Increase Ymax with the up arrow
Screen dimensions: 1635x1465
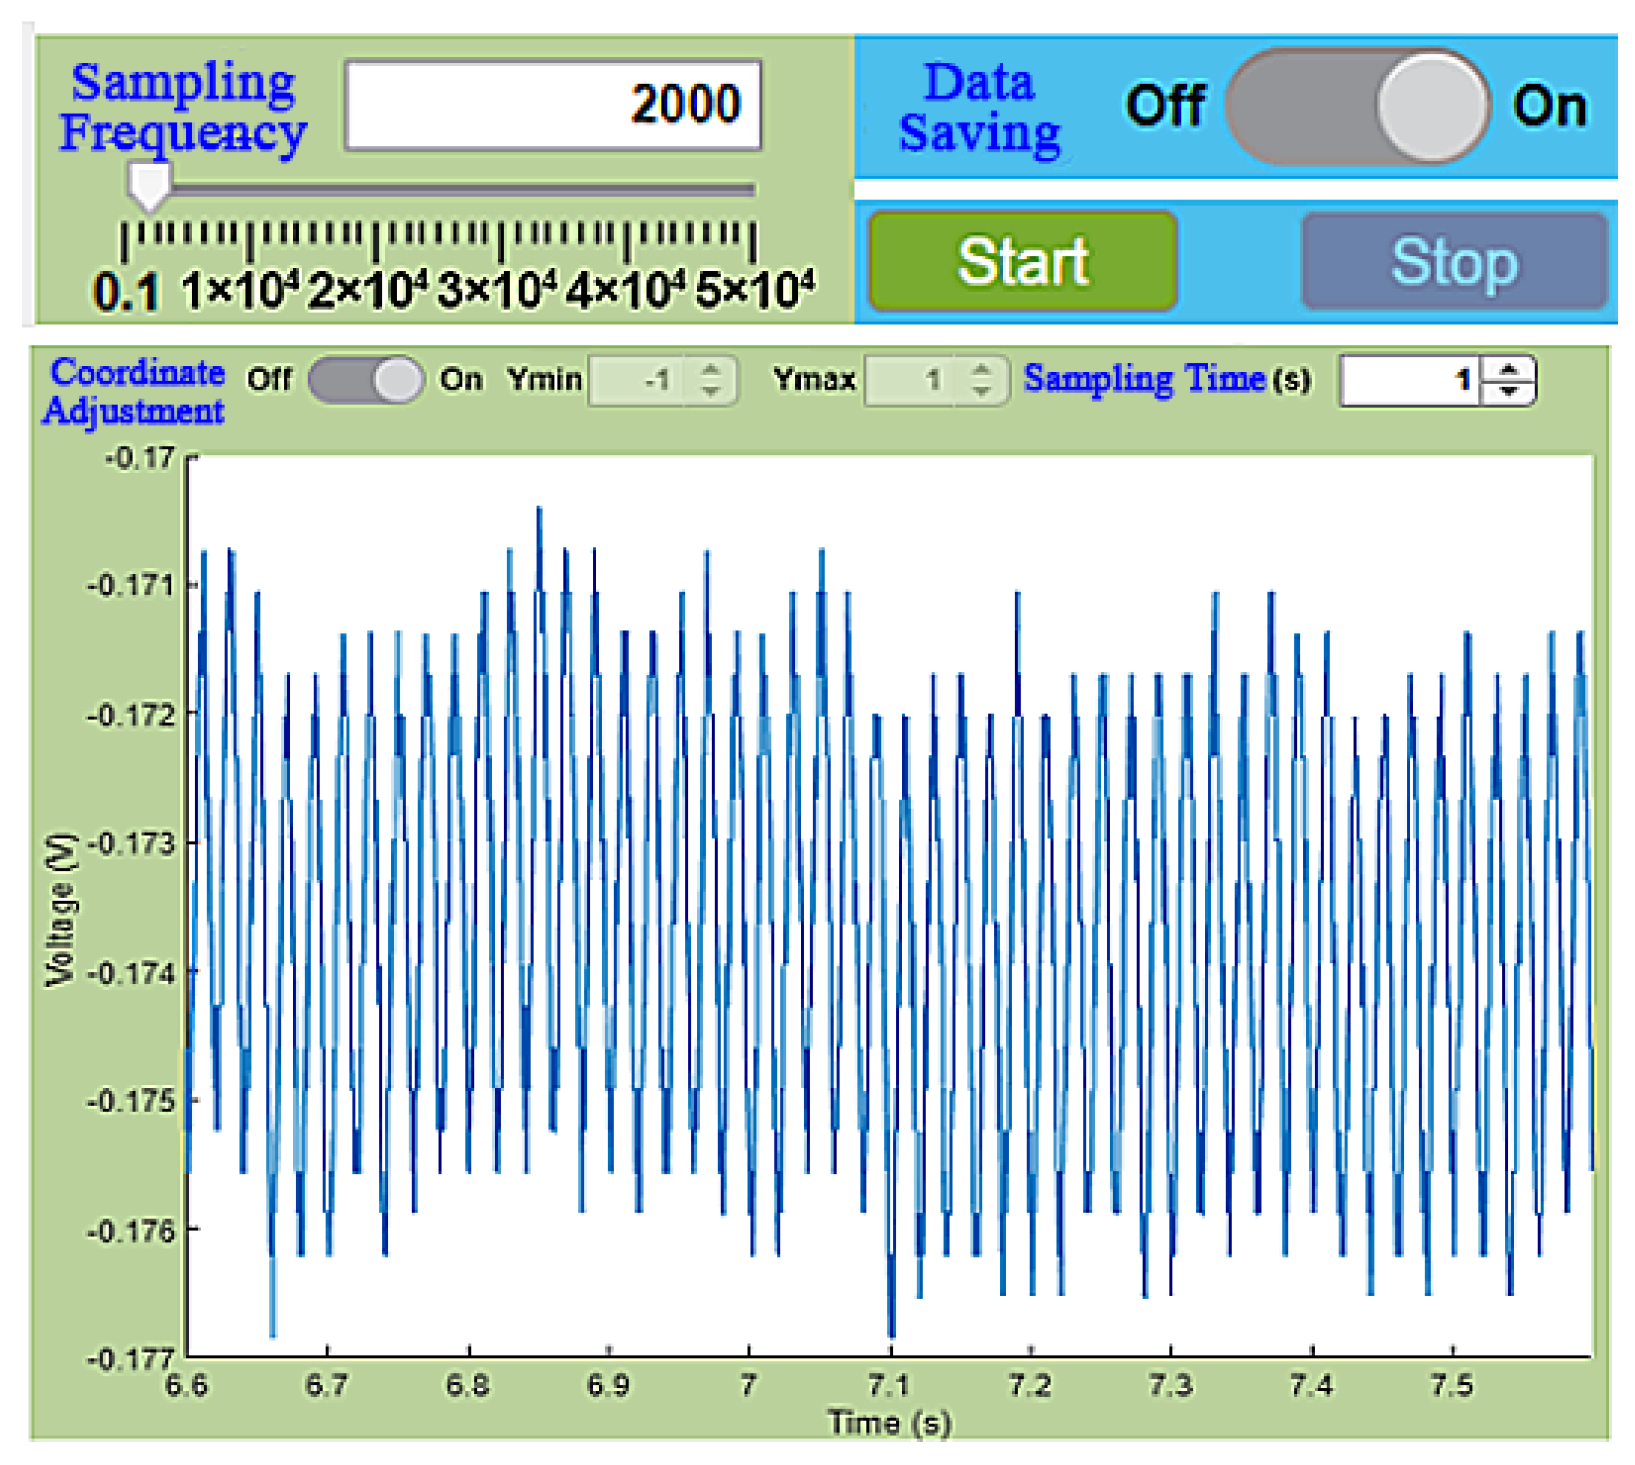tap(982, 370)
